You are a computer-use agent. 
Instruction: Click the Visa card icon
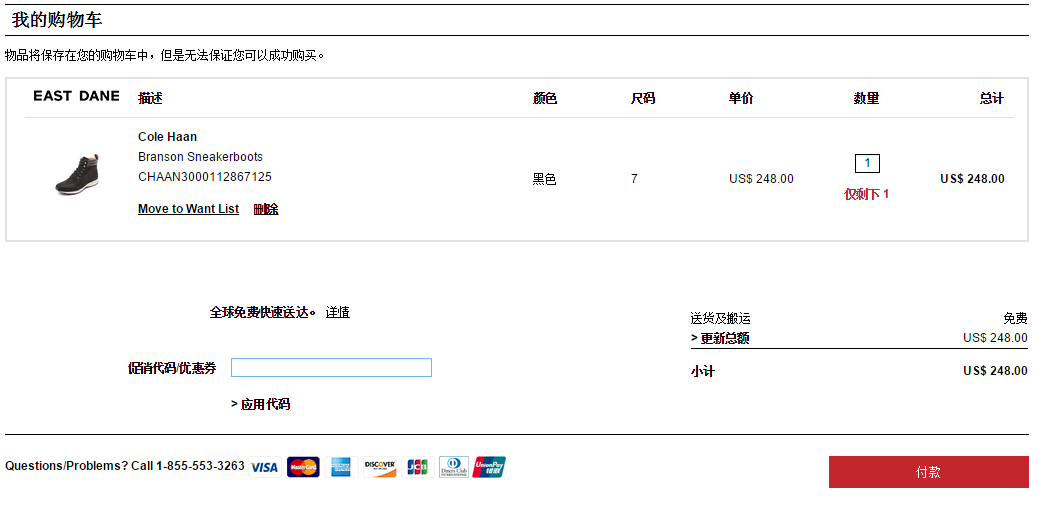coord(264,467)
